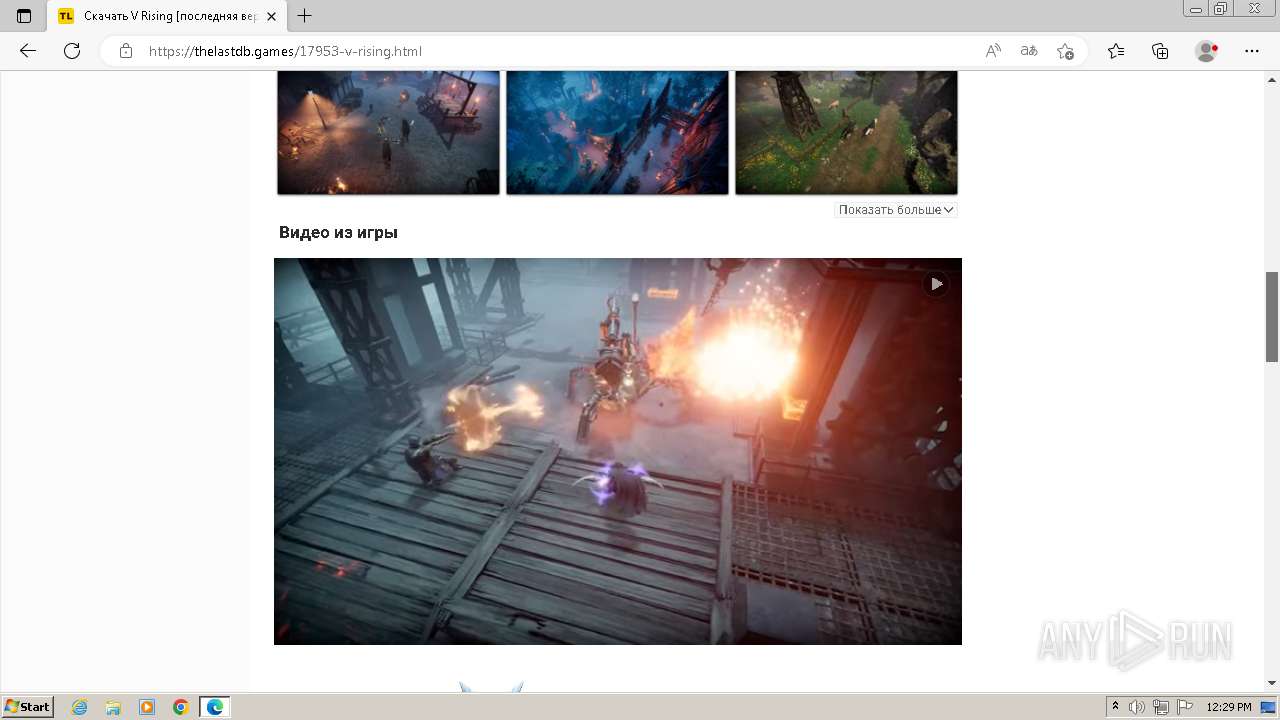Open the network tray icon

click(1161, 707)
